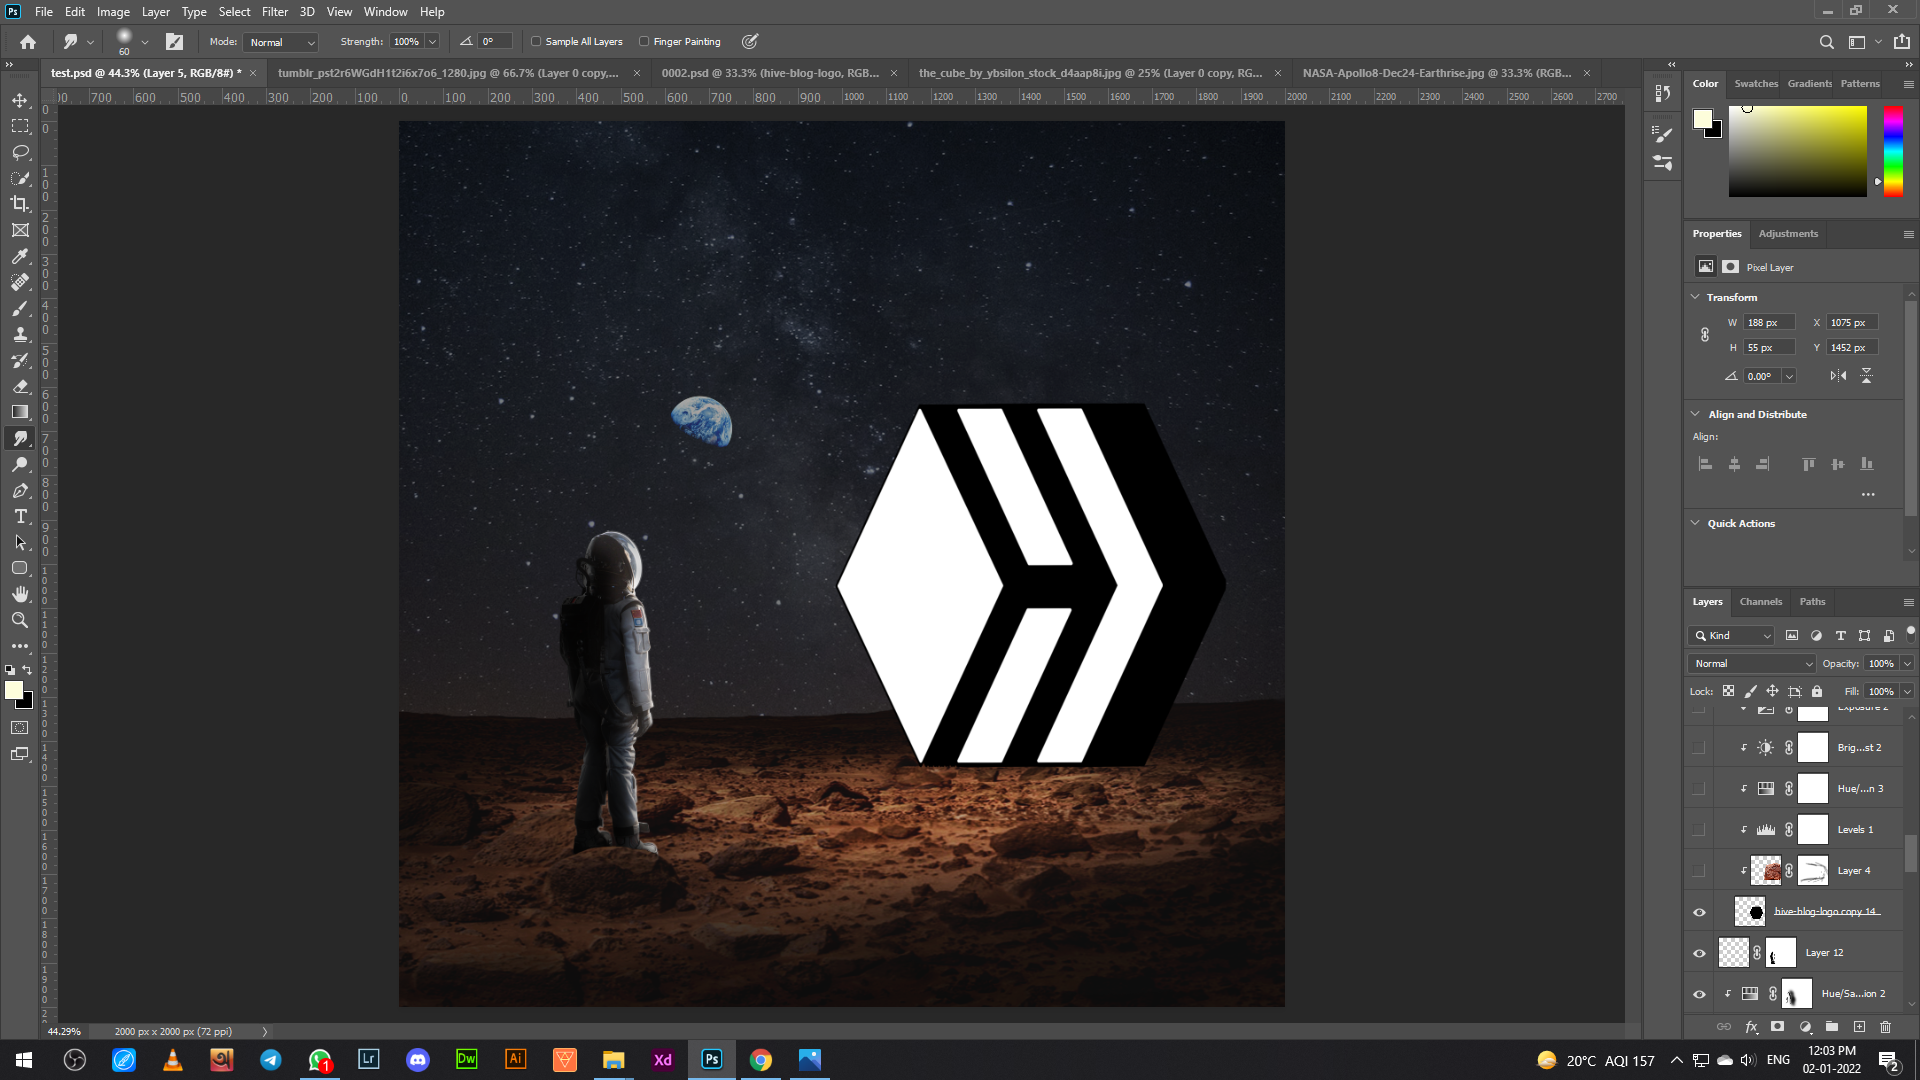
Task: Filter layers for type layers
Action: click(x=1840, y=636)
